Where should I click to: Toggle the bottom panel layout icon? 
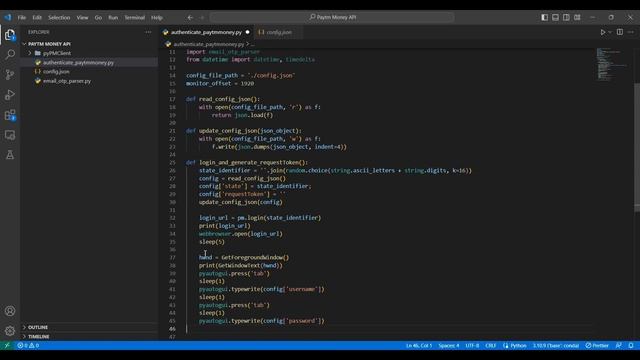[x=556, y=18]
